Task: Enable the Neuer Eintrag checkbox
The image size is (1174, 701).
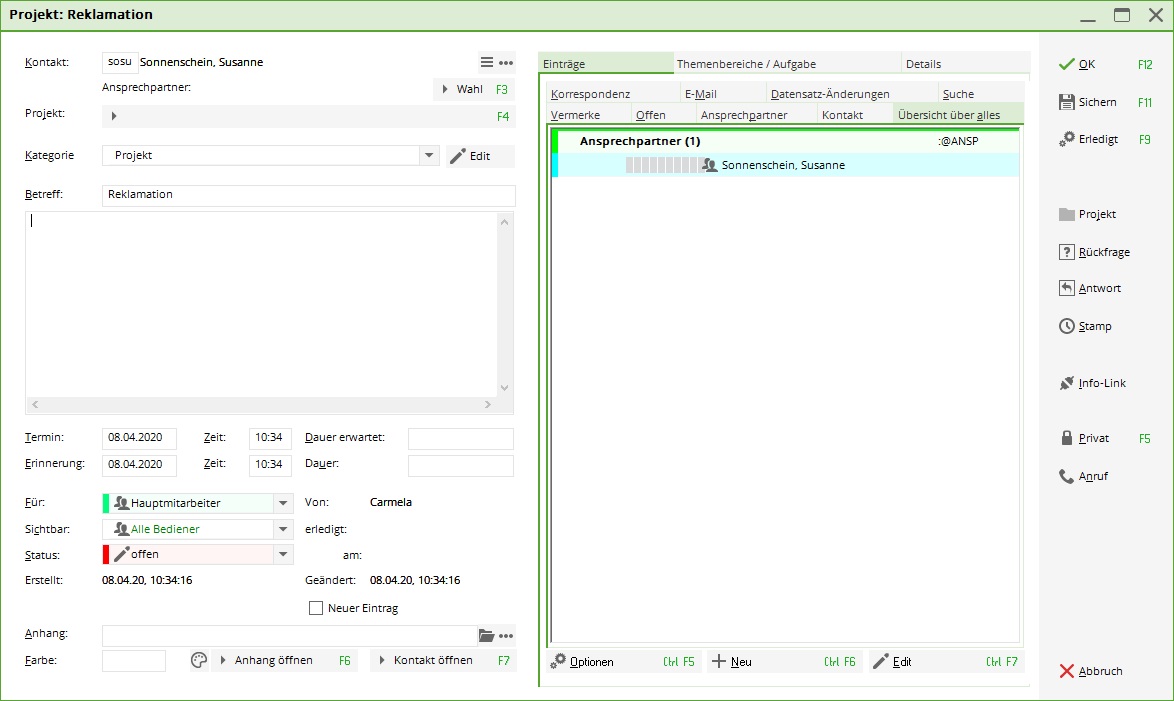Action: coord(316,608)
